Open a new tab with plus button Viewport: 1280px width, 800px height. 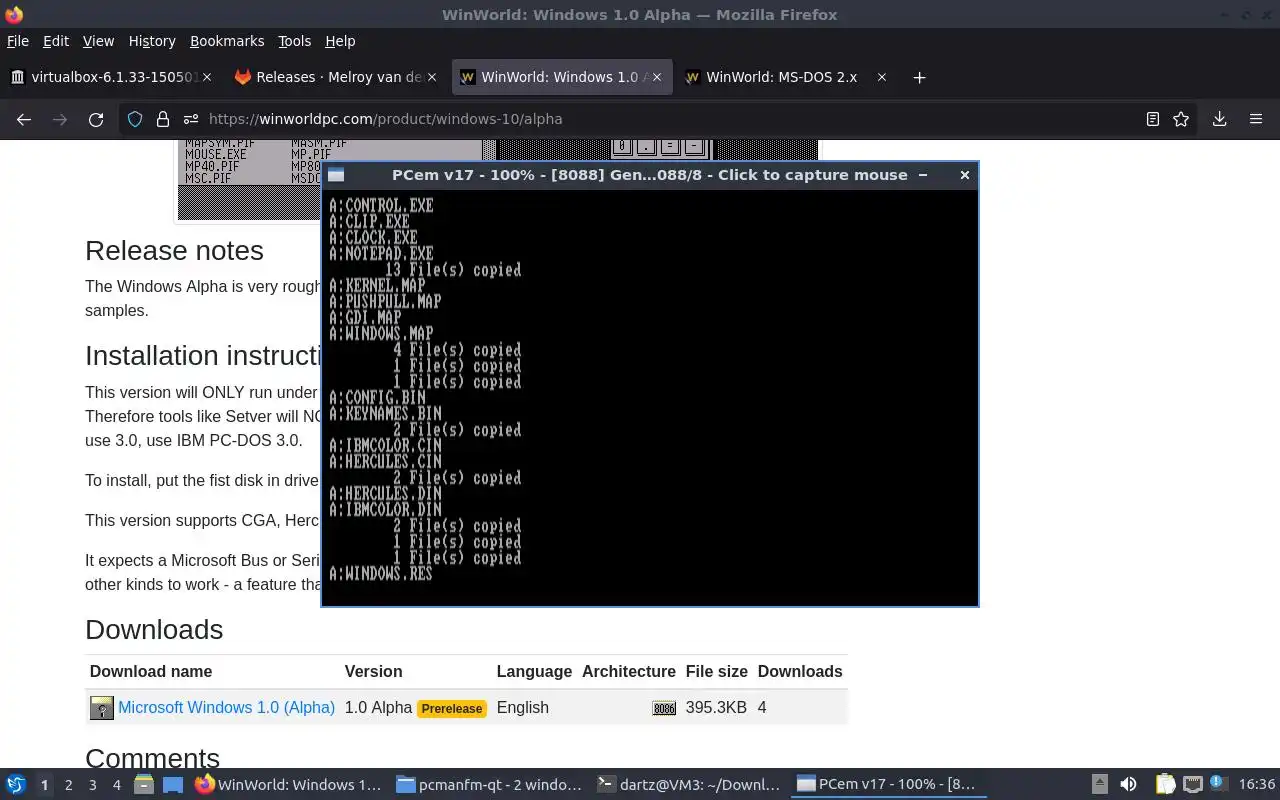click(919, 77)
